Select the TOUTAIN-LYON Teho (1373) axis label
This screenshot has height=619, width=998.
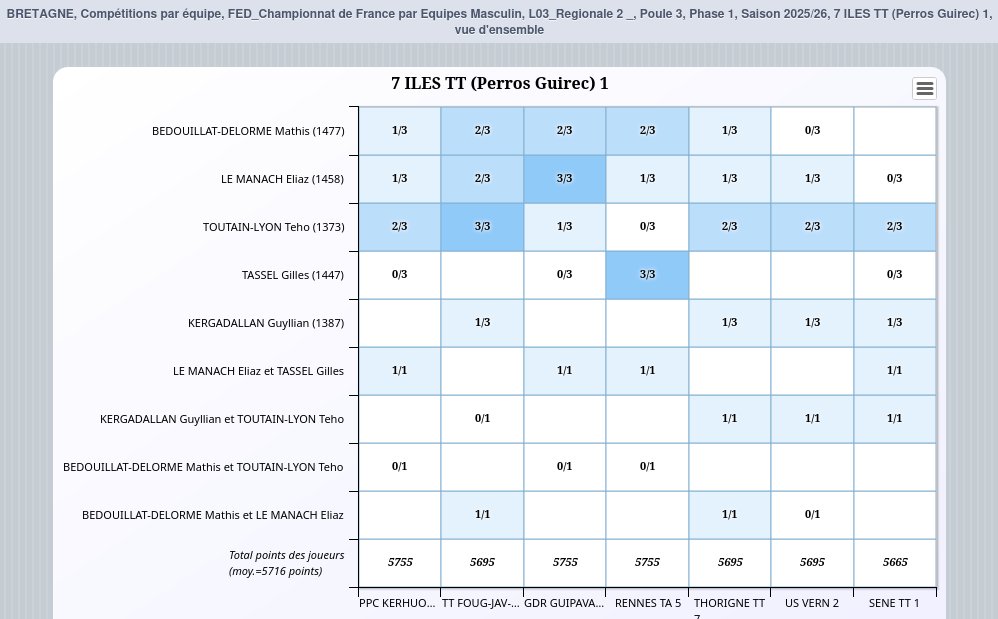(x=273, y=227)
